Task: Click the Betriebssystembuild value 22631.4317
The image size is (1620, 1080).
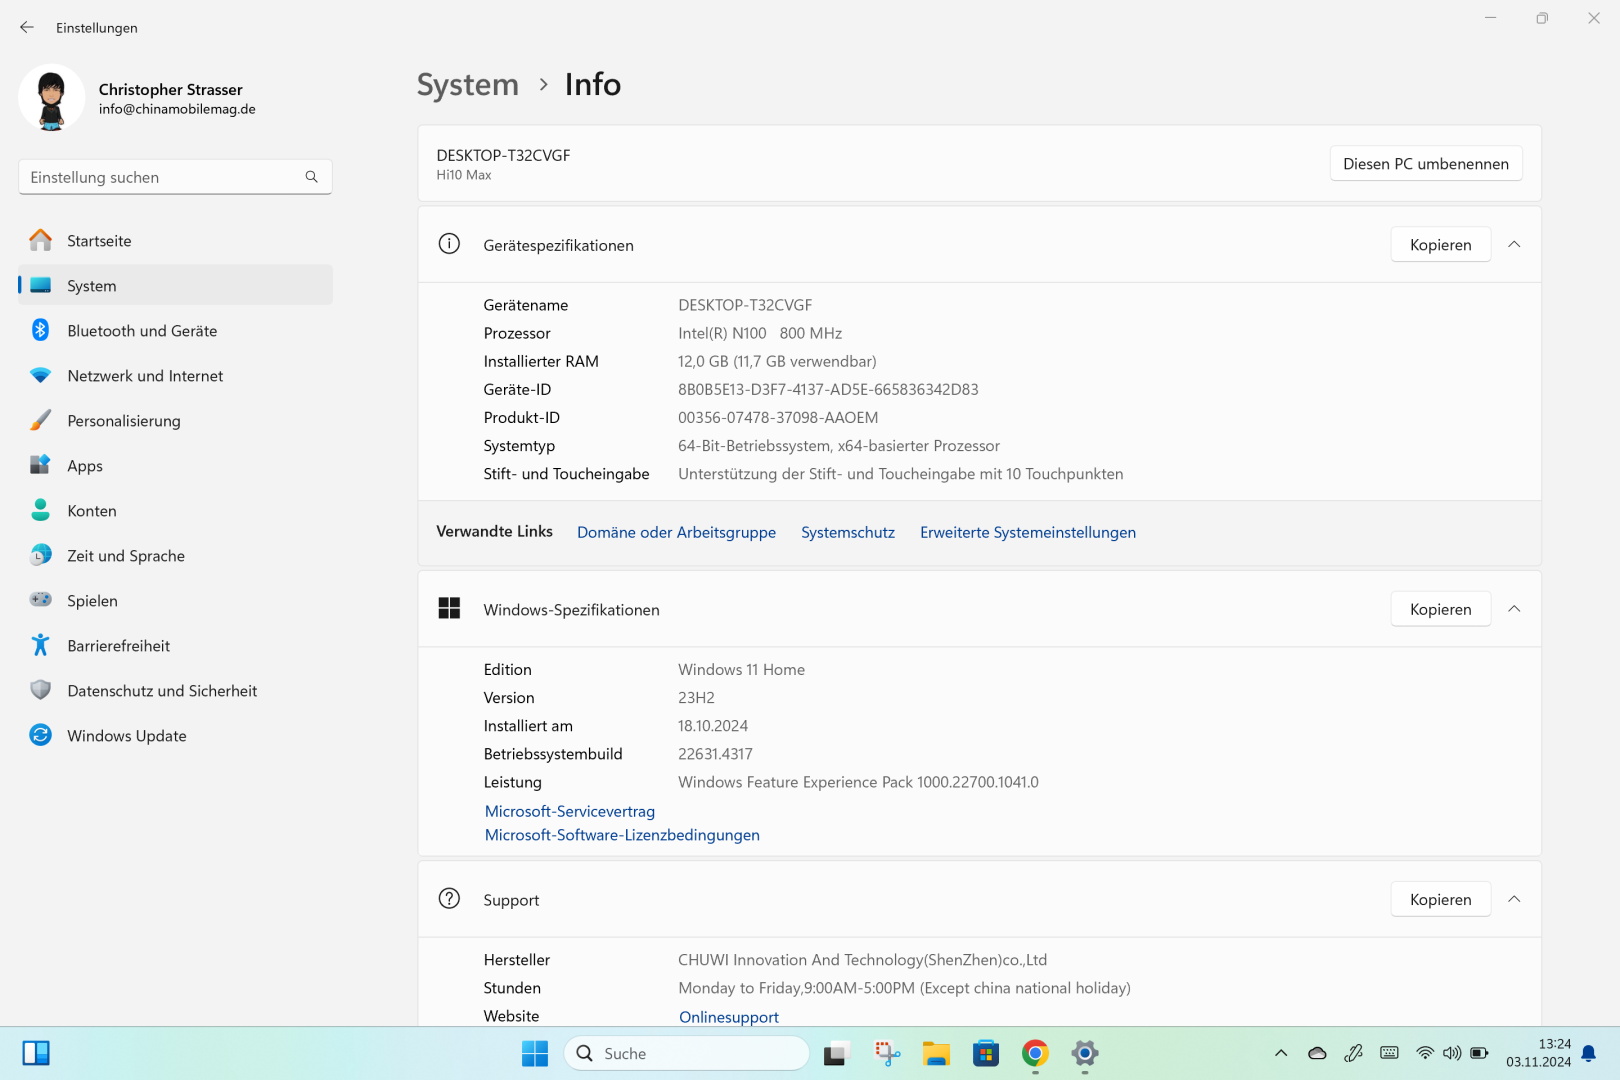Action: click(715, 754)
